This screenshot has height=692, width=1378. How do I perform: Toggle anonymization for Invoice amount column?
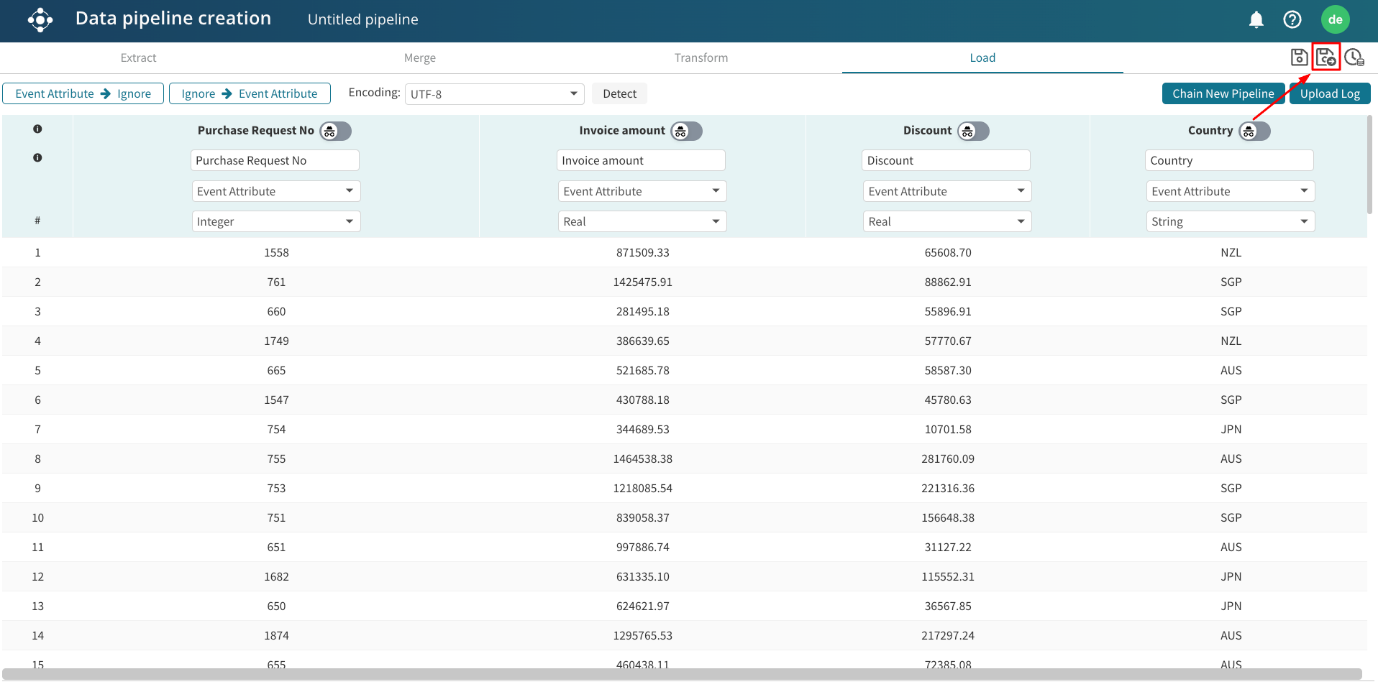point(686,131)
